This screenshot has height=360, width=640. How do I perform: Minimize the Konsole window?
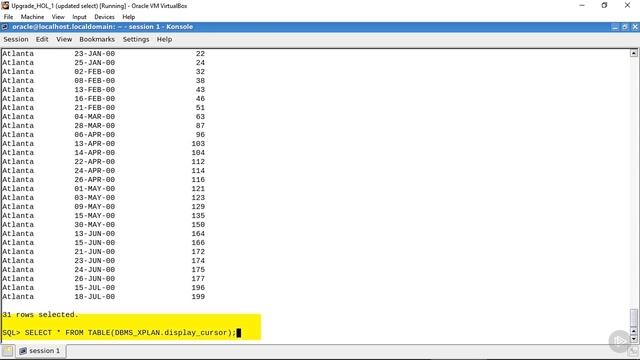coord(615,27)
